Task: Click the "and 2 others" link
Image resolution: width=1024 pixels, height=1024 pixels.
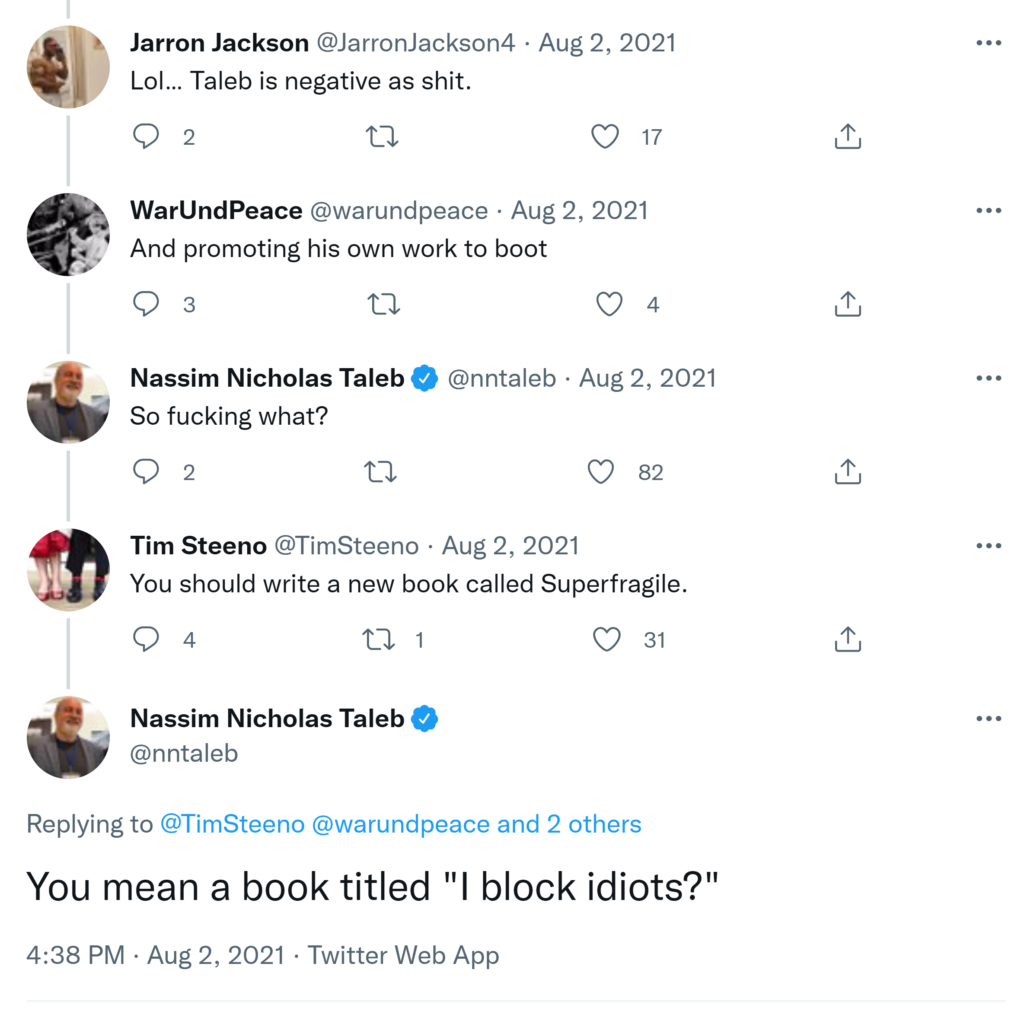Action: pos(569,824)
